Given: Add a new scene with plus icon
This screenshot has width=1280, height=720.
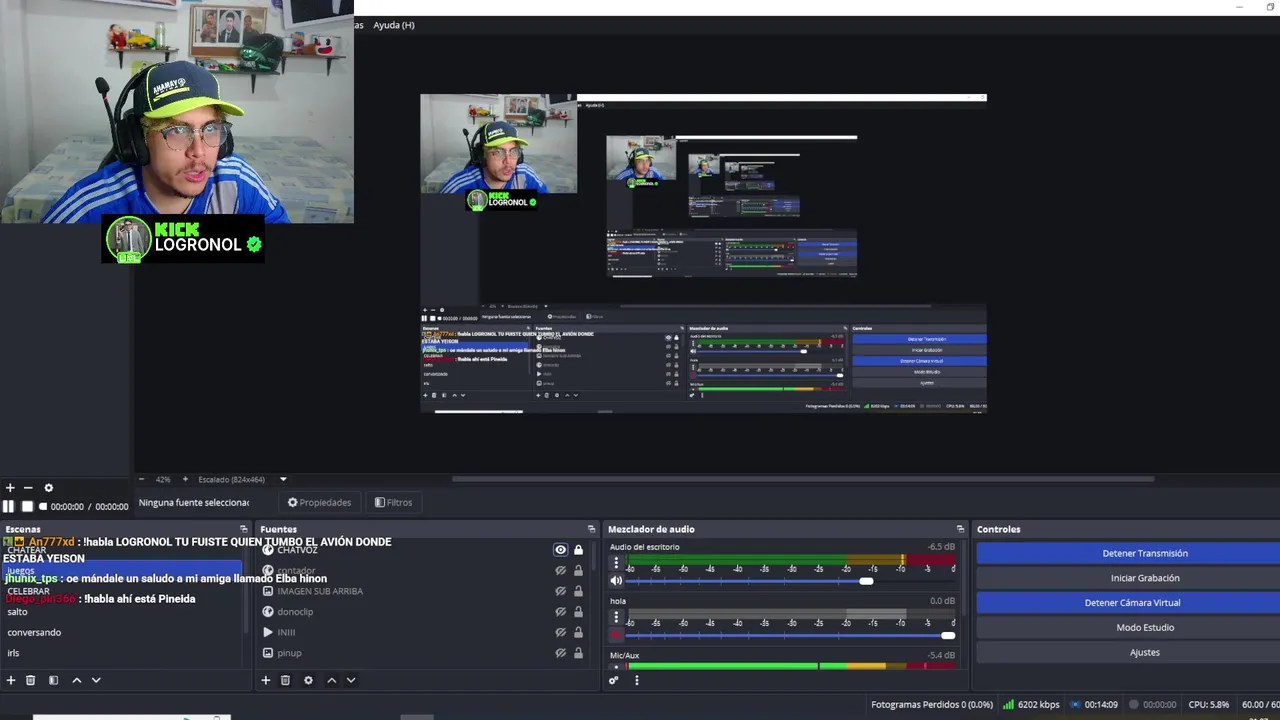Looking at the screenshot, I should (x=11, y=680).
